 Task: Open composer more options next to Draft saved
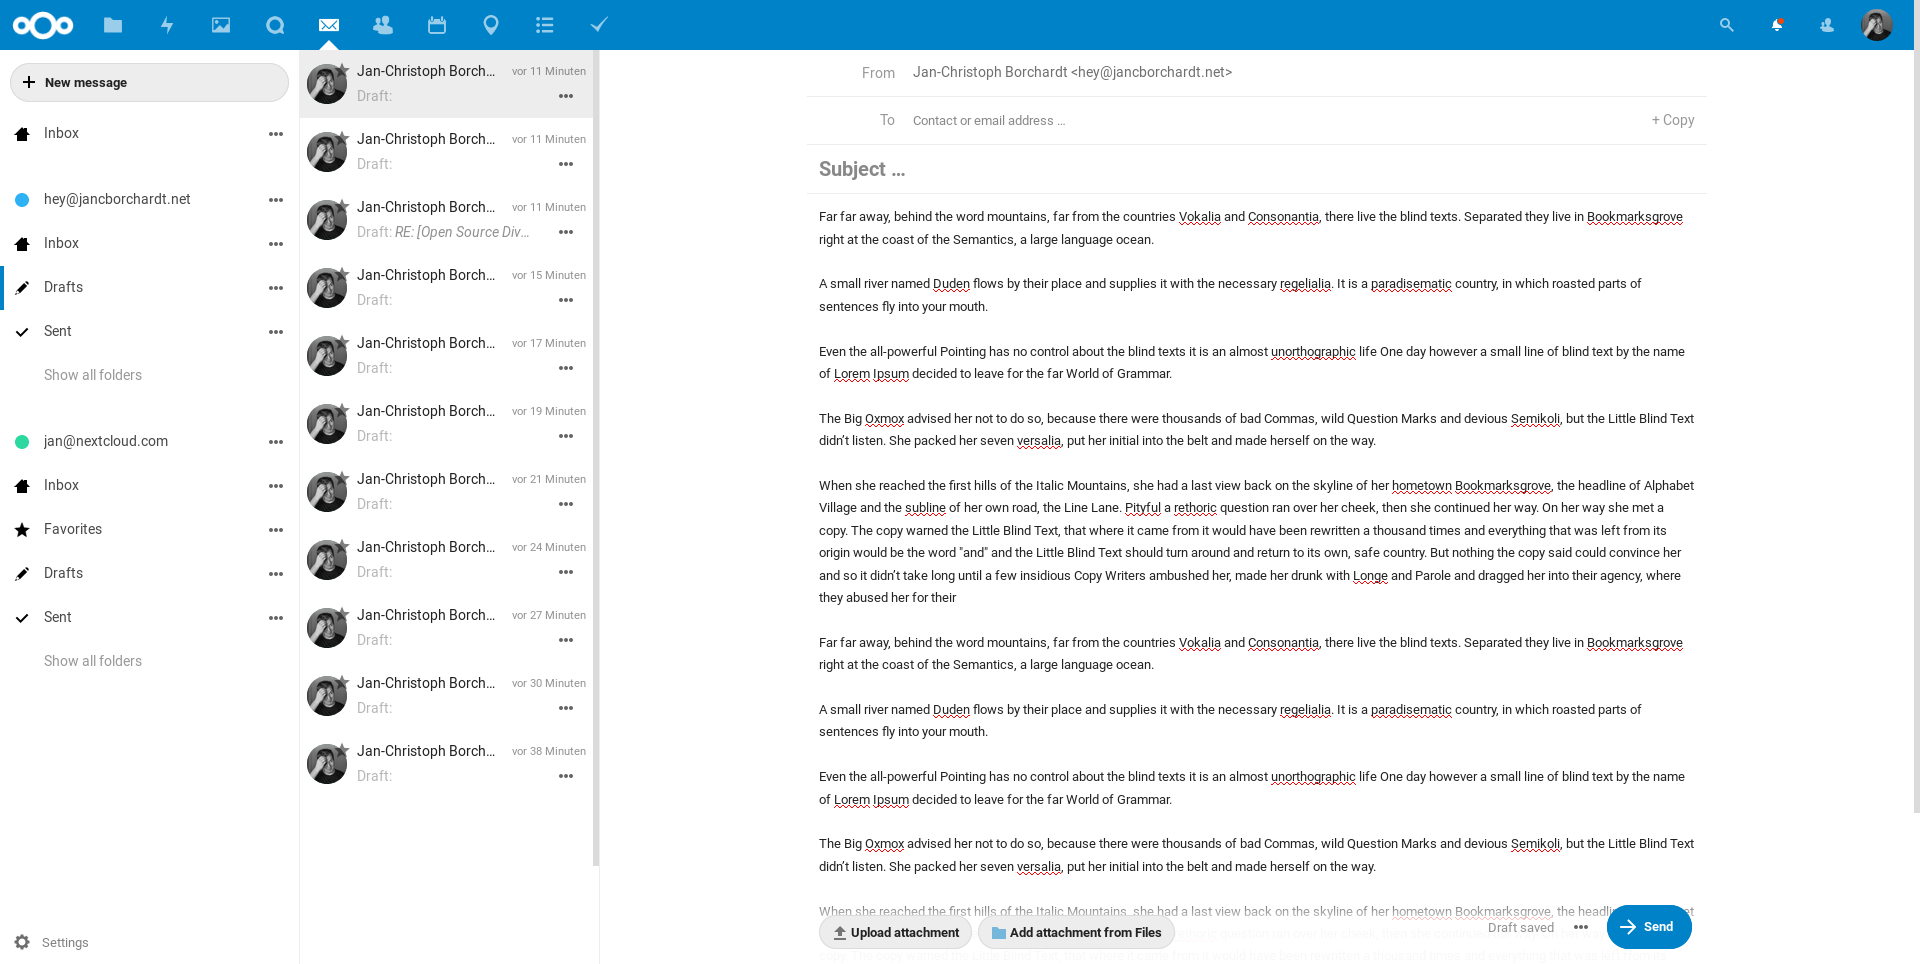[x=1581, y=927]
